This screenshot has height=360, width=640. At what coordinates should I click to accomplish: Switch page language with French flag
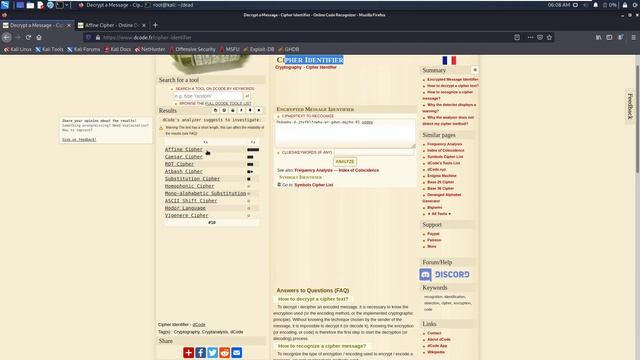point(449,60)
